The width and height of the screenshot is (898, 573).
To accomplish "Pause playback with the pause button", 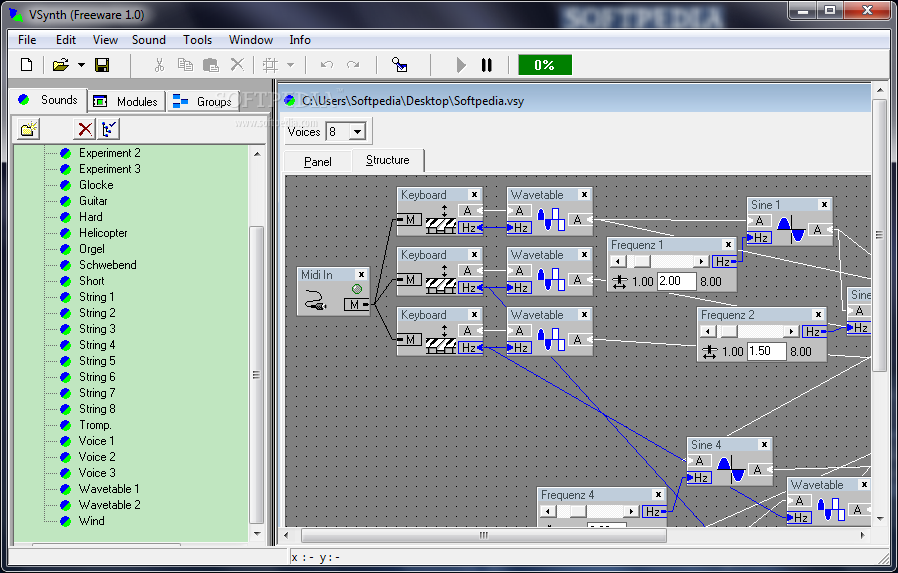I will click(487, 65).
